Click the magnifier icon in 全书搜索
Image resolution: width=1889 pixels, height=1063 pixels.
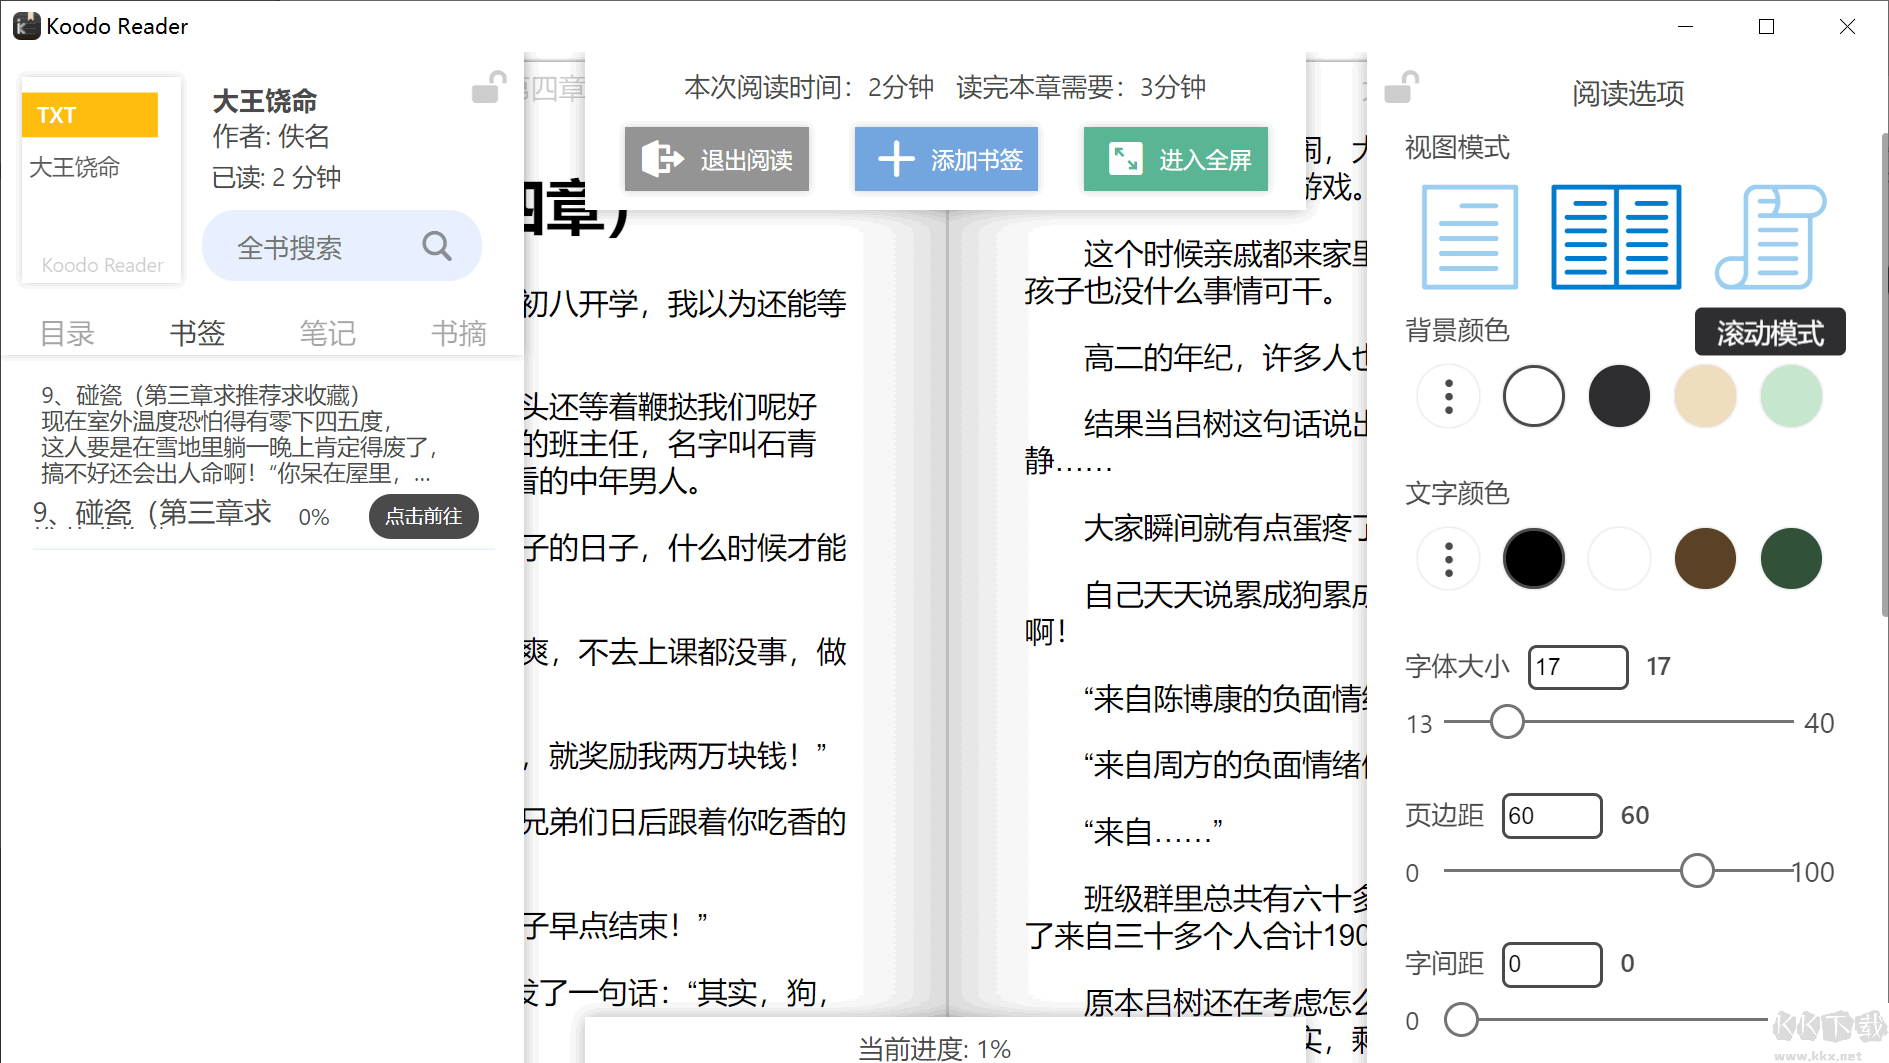pyautogui.click(x=437, y=245)
